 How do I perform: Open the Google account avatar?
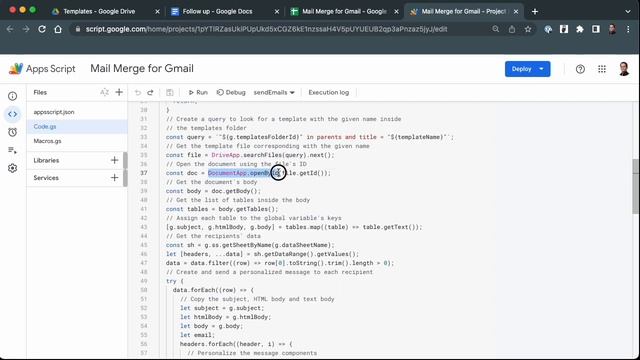(624, 69)
